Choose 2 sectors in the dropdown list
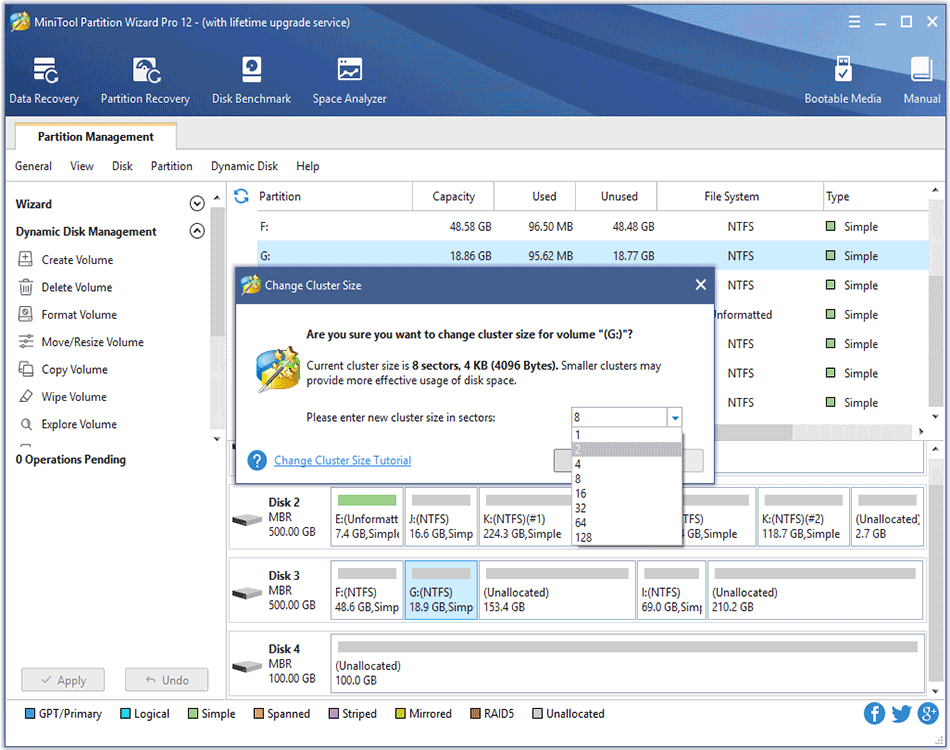The height and width of the screenshot is (750, 950). tap(627, 450)
